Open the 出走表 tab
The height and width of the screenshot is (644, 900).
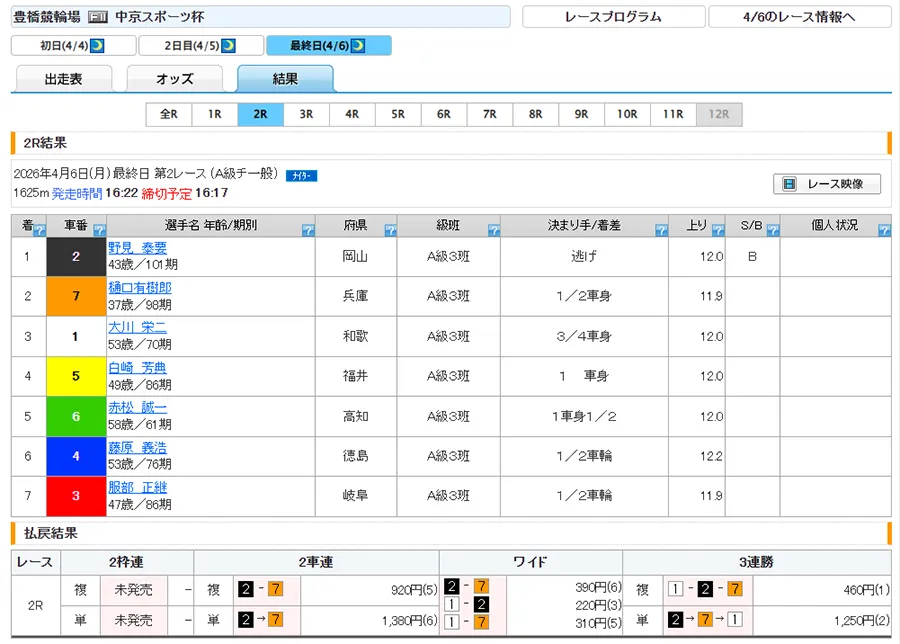pos(64,79)
